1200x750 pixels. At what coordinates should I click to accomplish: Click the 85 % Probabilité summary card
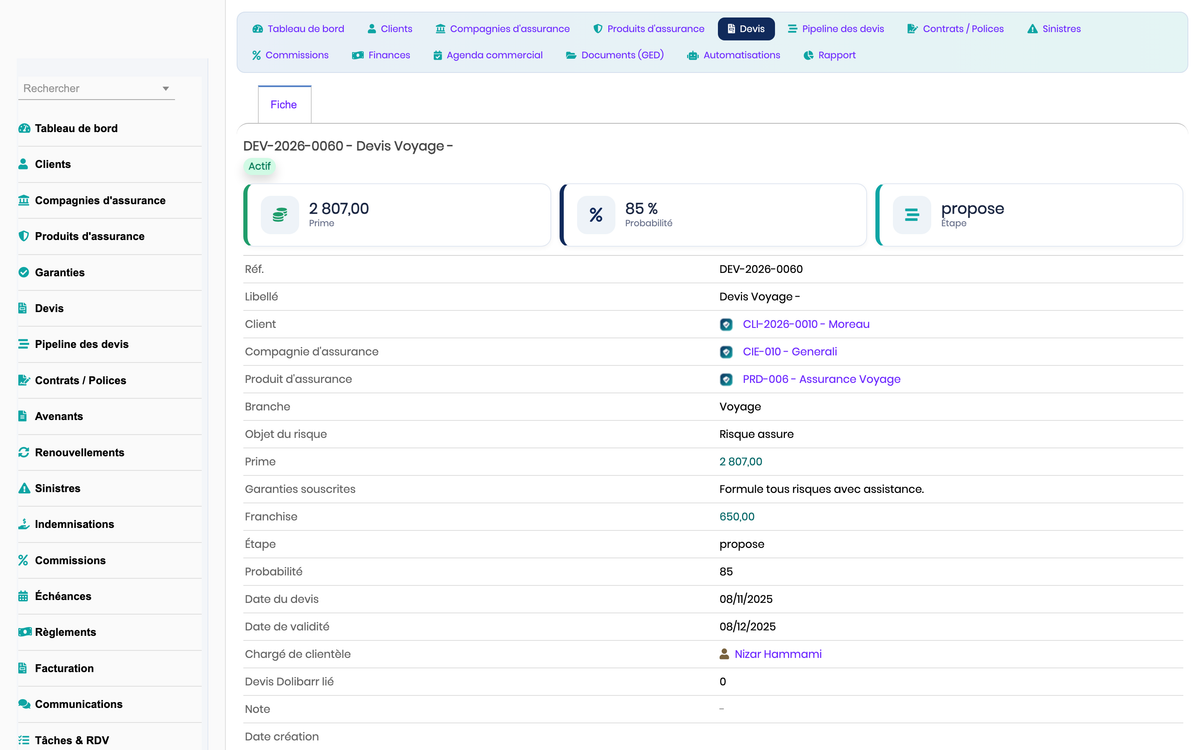(x=713, y=215)
